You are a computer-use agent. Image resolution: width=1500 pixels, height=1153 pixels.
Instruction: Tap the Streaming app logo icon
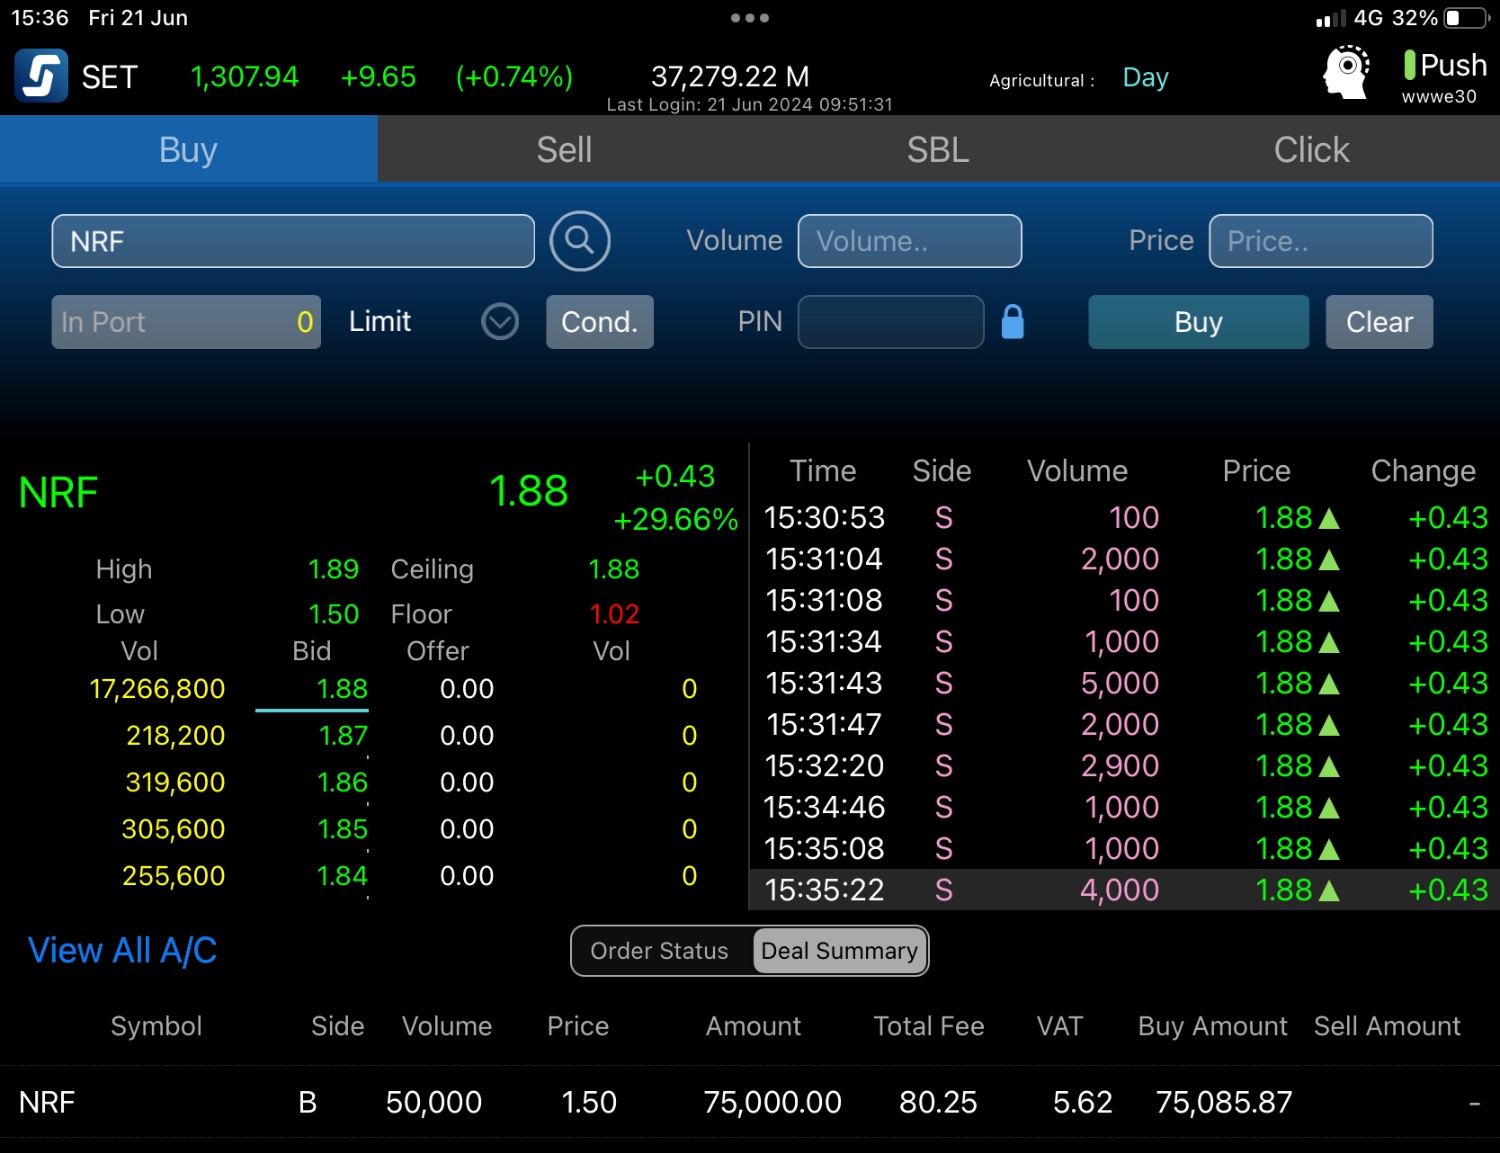(41, 76)
